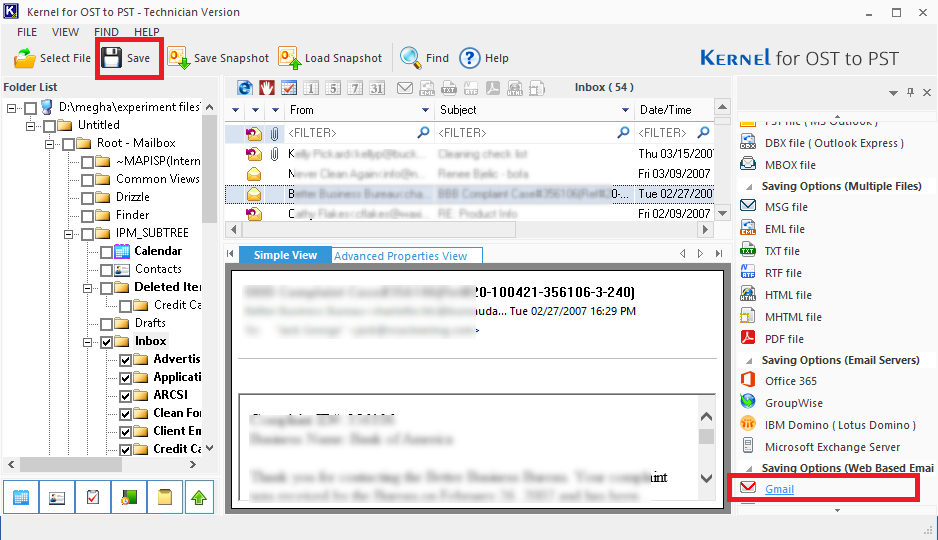This screenshot has width=938, height=540.
Task: Collapse the Untitled tree node
Action: pyautogui.click(x=31, y=126)
